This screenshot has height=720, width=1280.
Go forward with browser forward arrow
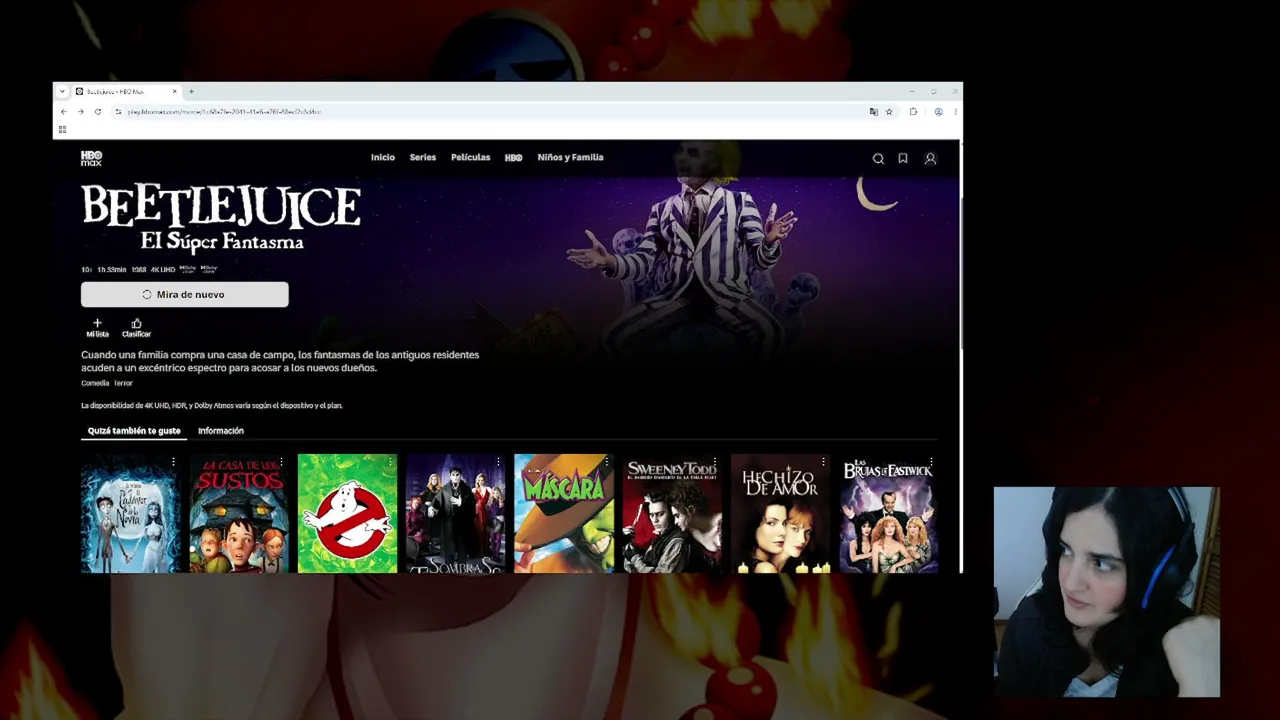80,112
